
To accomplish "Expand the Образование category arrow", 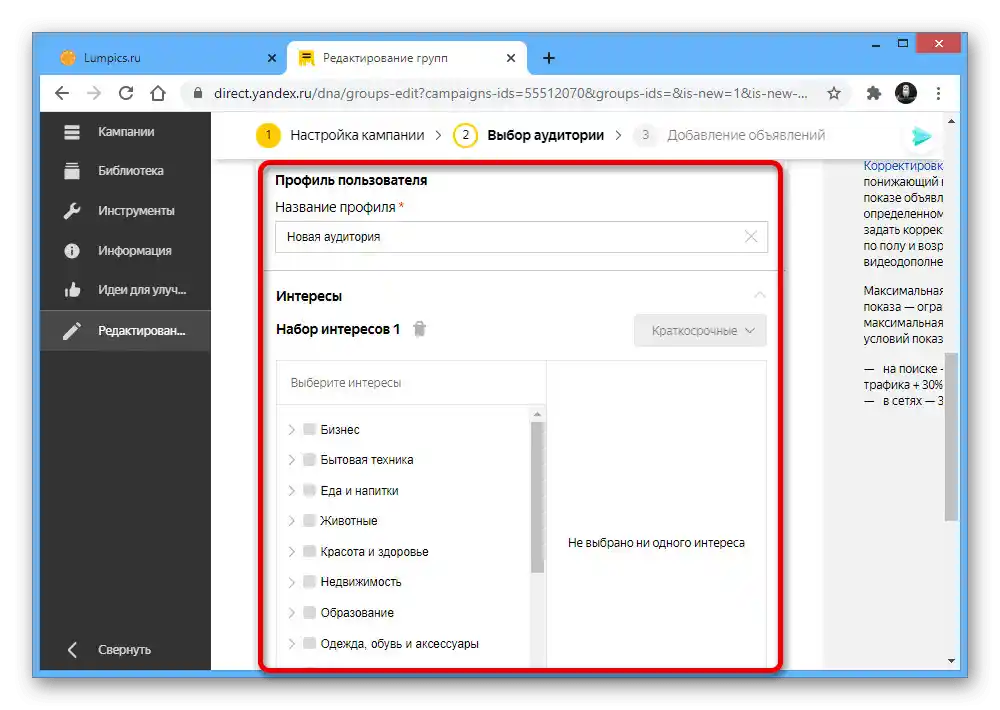I will (291, 612).
